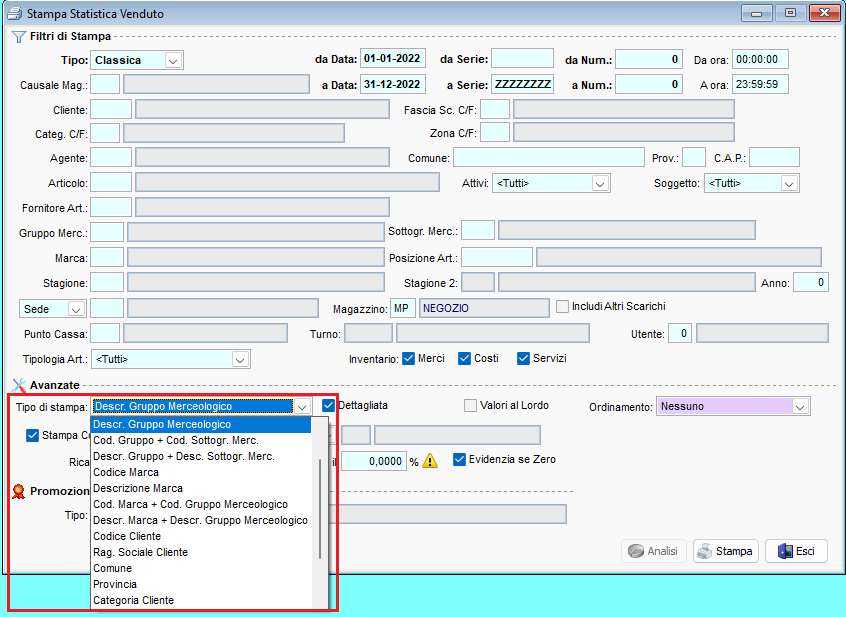Viewport: 846px width, 617px height.
Task: Click the Stampa button
Action: (725, 551)
